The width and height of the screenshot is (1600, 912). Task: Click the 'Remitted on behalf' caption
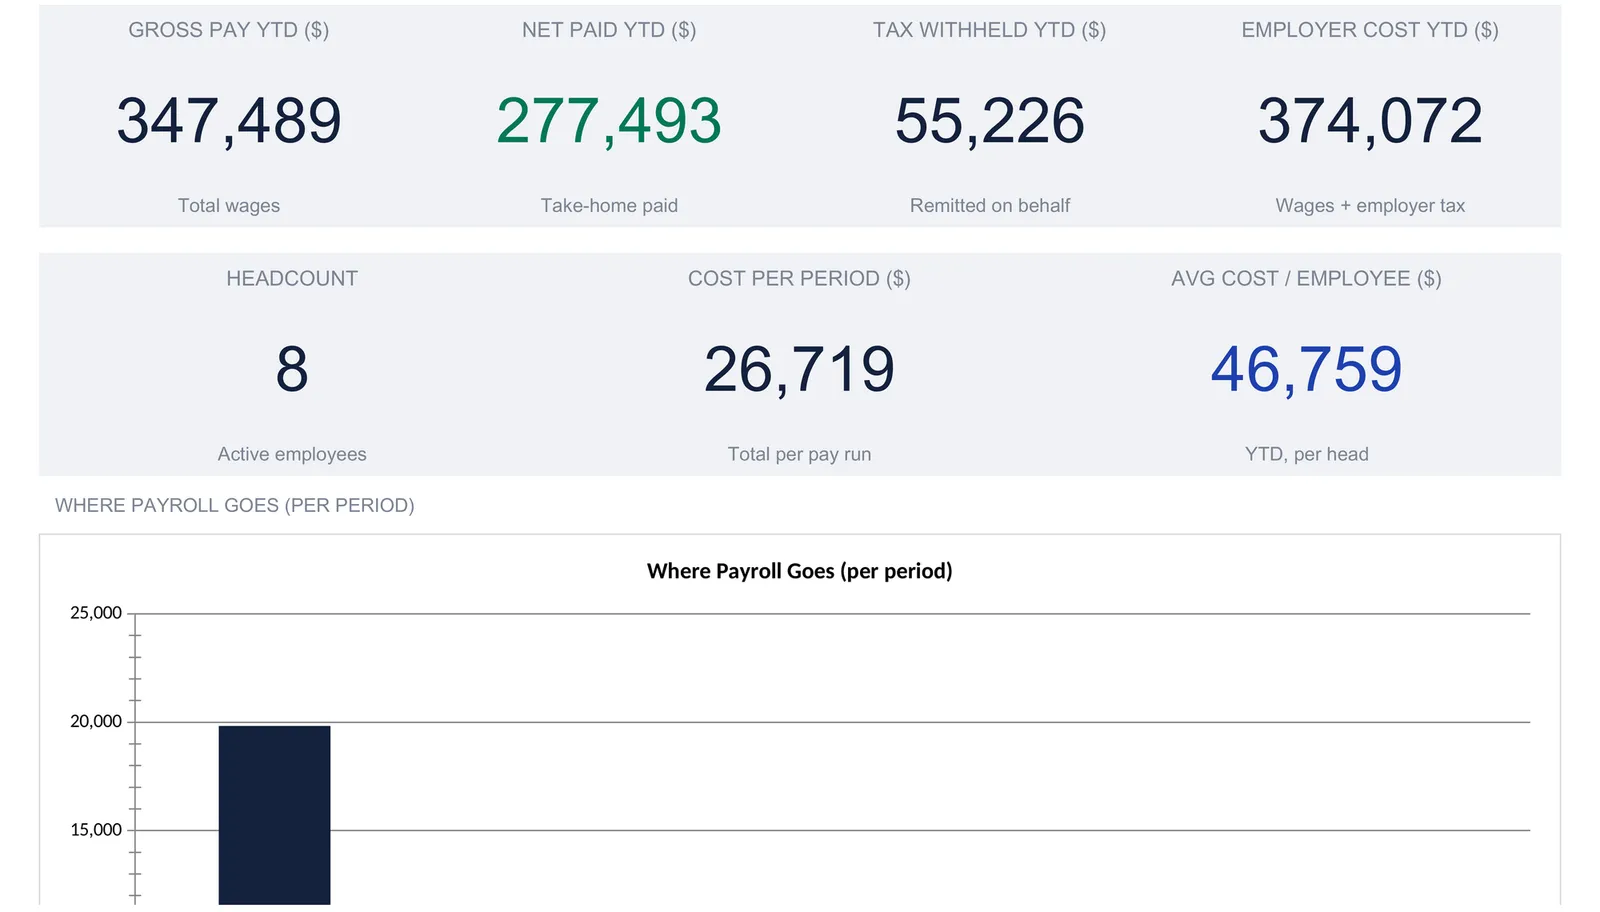pos(990,206)
